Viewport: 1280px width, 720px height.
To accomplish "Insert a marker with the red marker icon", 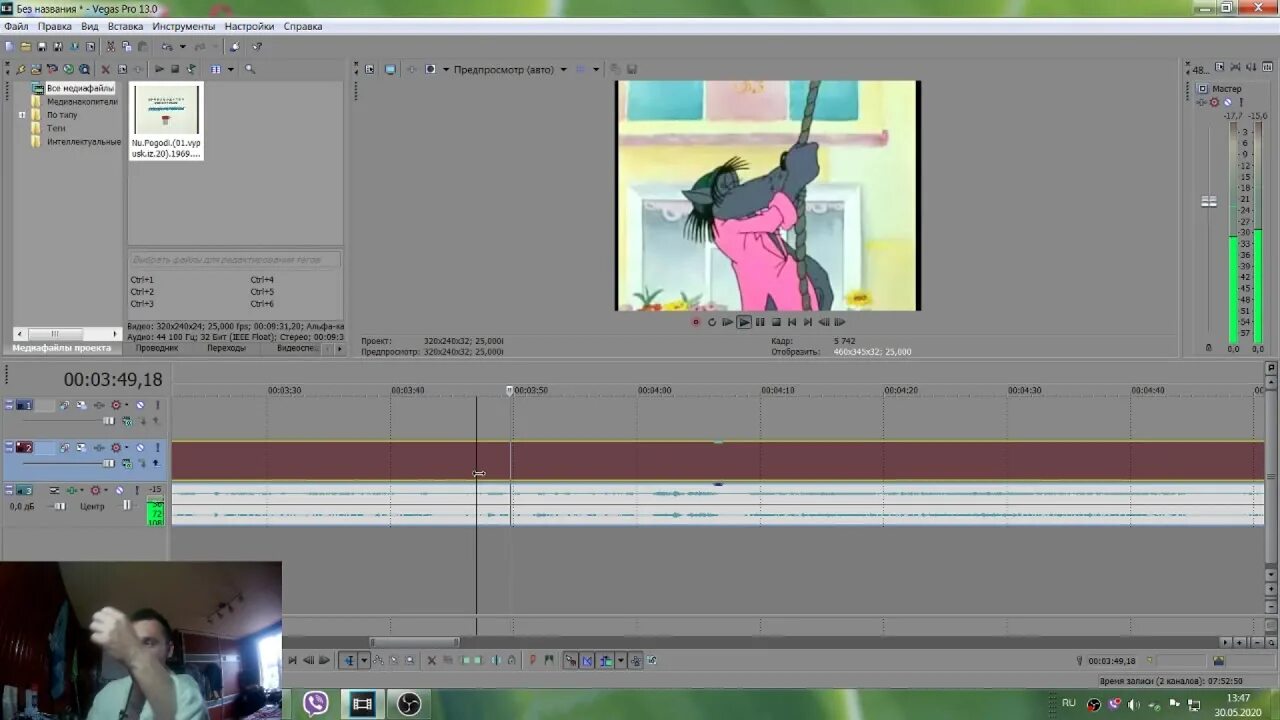I will (x=532, y=660).
